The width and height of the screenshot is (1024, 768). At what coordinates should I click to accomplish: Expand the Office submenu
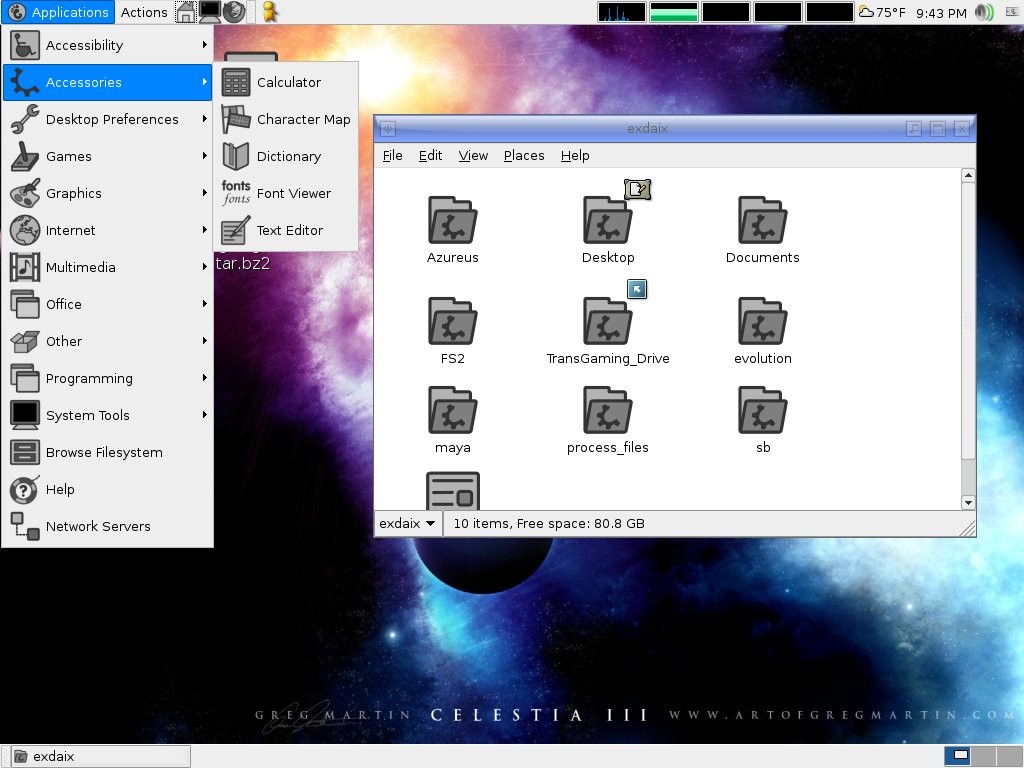pyautogui.click(x=108, y=304)
